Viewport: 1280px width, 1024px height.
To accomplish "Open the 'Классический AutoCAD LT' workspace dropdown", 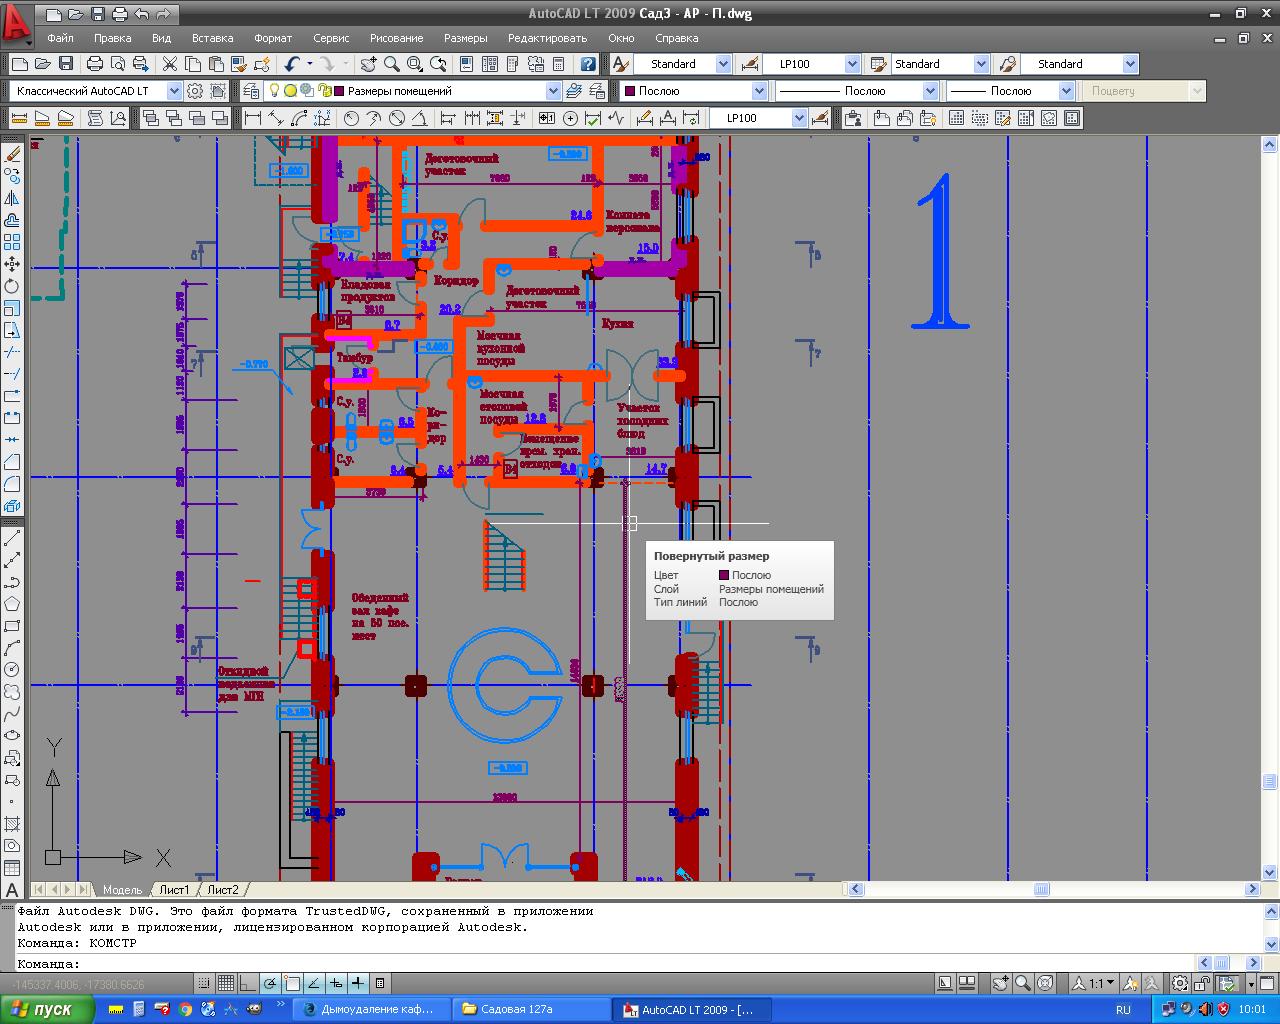I will [x=174, y=91].
